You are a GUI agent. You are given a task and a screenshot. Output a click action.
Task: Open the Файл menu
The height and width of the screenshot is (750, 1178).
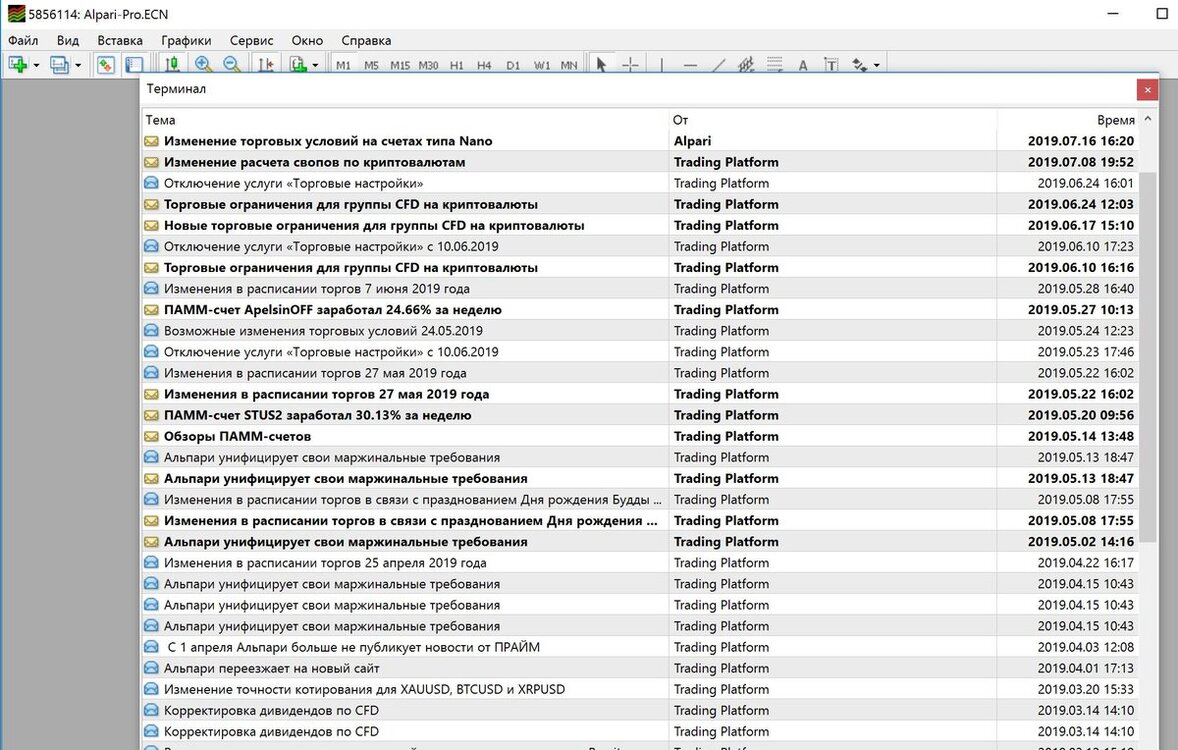click(x=23, y=41)
